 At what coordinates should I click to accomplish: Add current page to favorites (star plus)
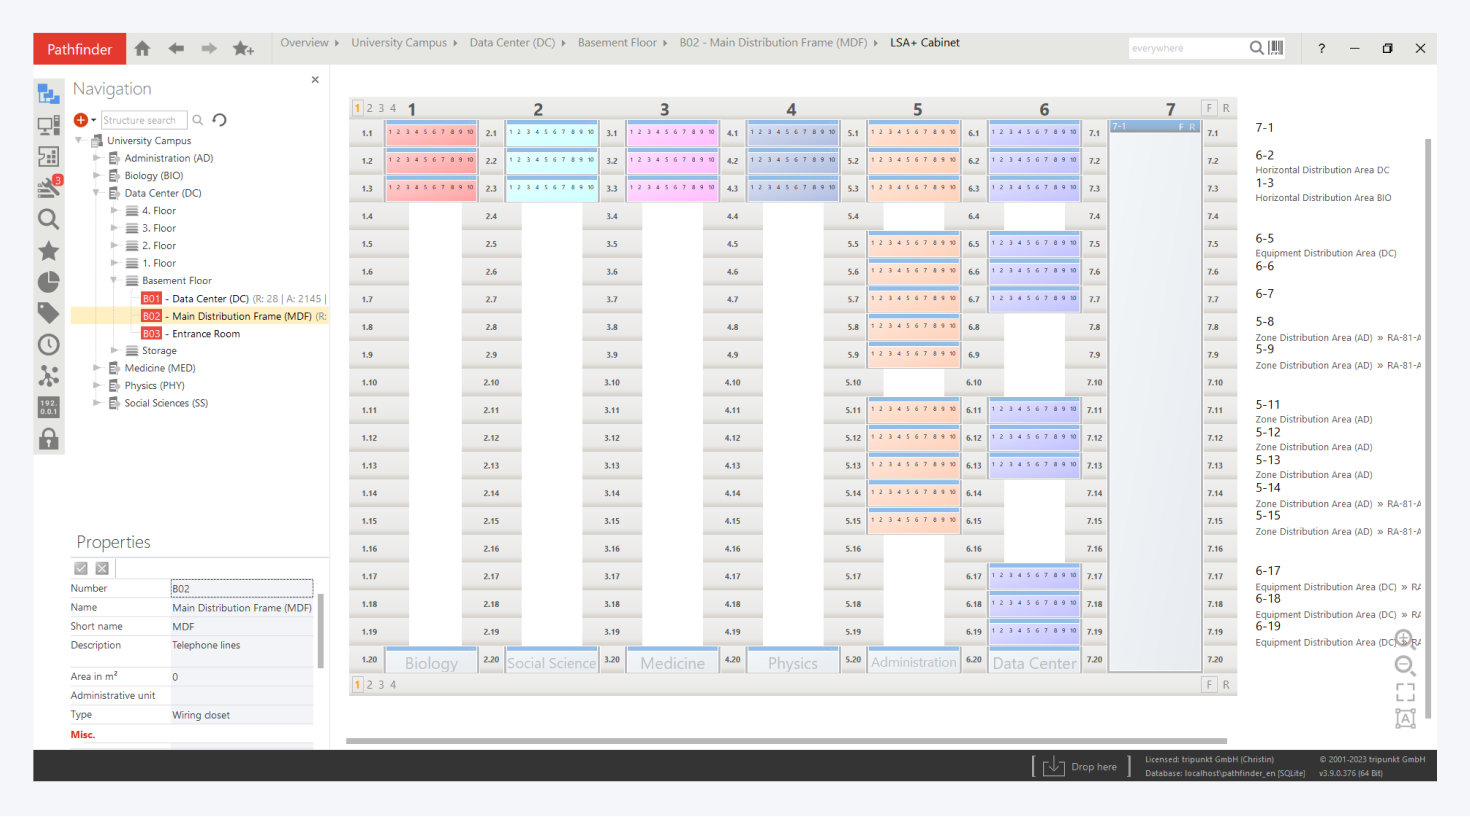(243, 48)
